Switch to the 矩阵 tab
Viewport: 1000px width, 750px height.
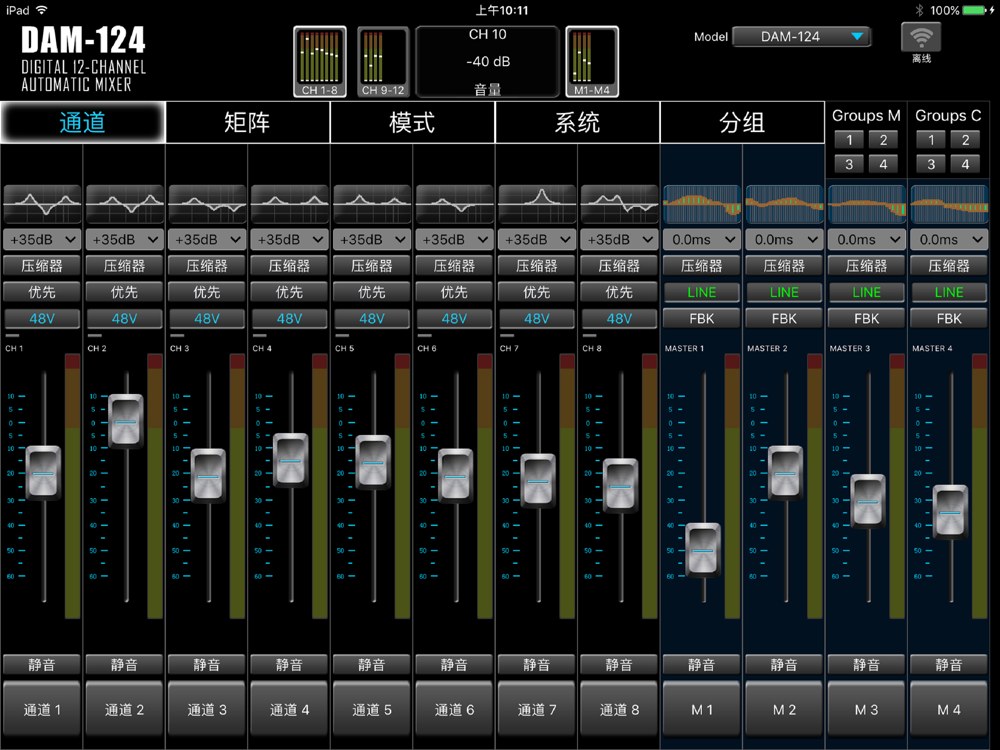point(247,122)
